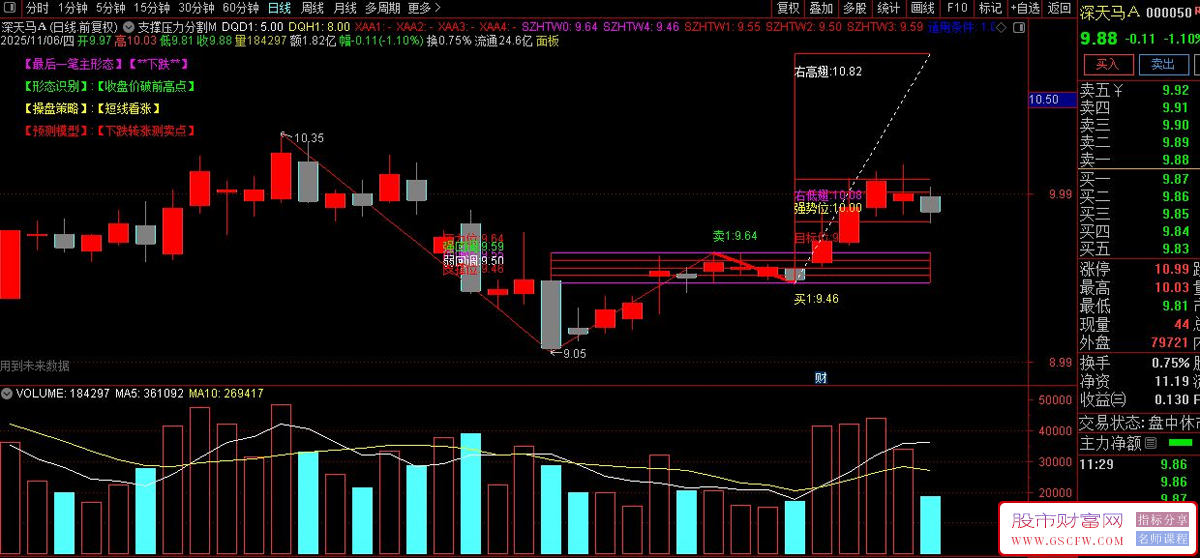Click the 买一 price 9.87
1200x558 pixels.
click(x=1175, y=179)
